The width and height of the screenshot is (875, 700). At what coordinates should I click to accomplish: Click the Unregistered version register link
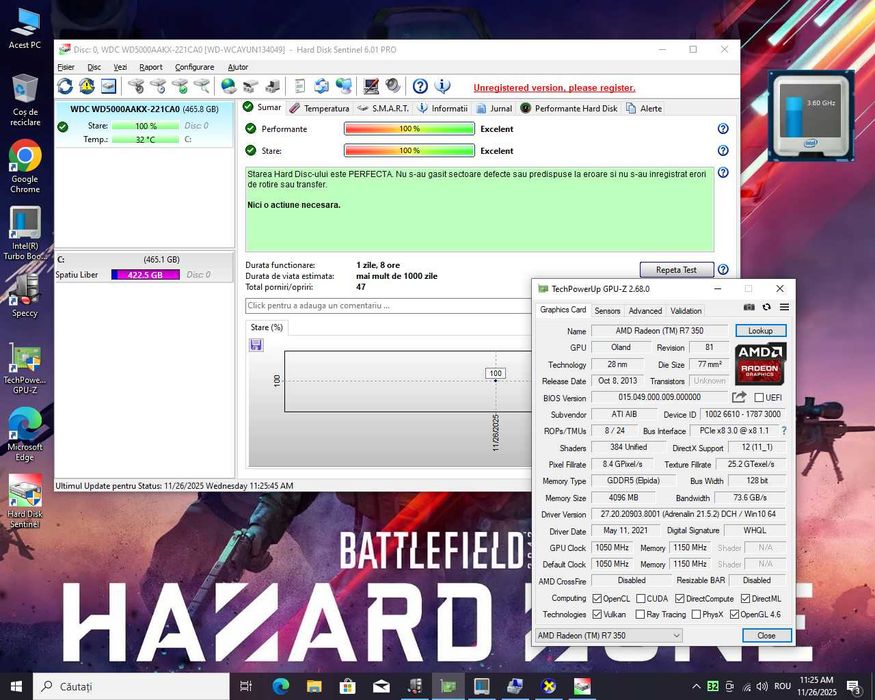(x=554, y=88)
